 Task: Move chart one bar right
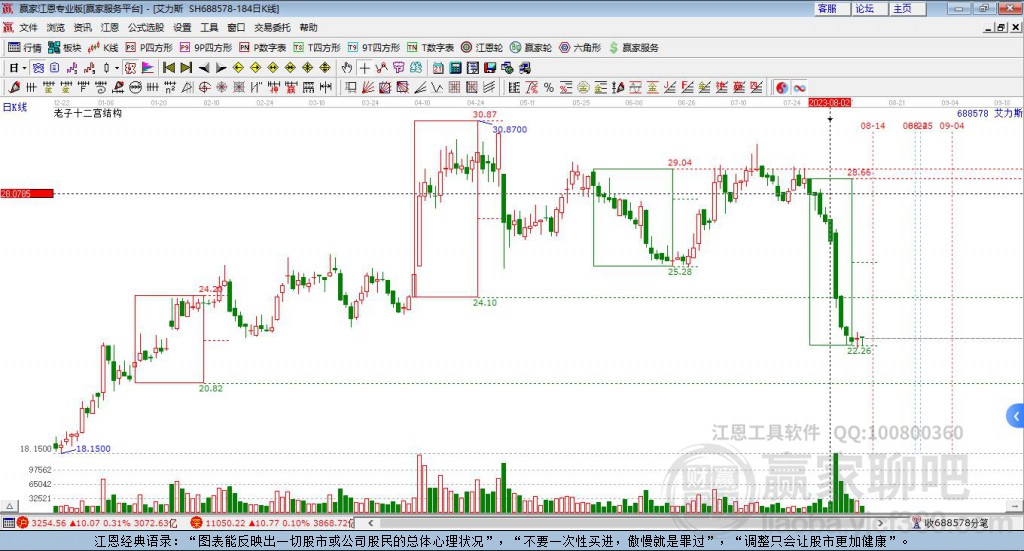[221, 68]
